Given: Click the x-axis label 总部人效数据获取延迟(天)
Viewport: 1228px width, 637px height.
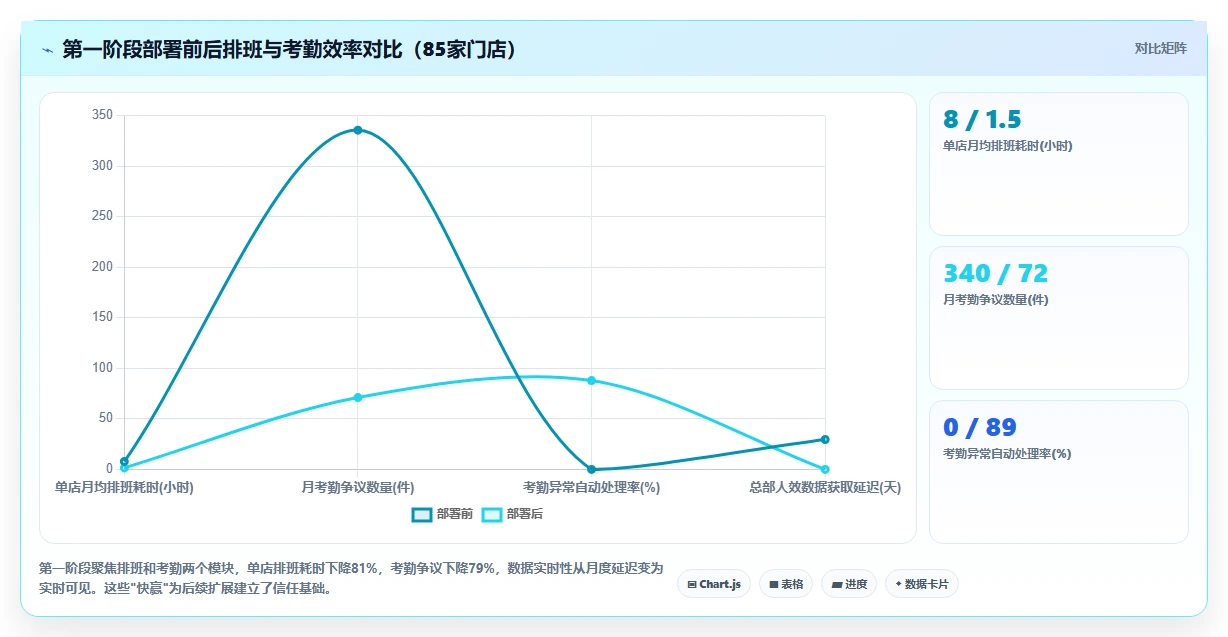Looking at the screenshot, I should pyautogui.click(x=825, y=488).
